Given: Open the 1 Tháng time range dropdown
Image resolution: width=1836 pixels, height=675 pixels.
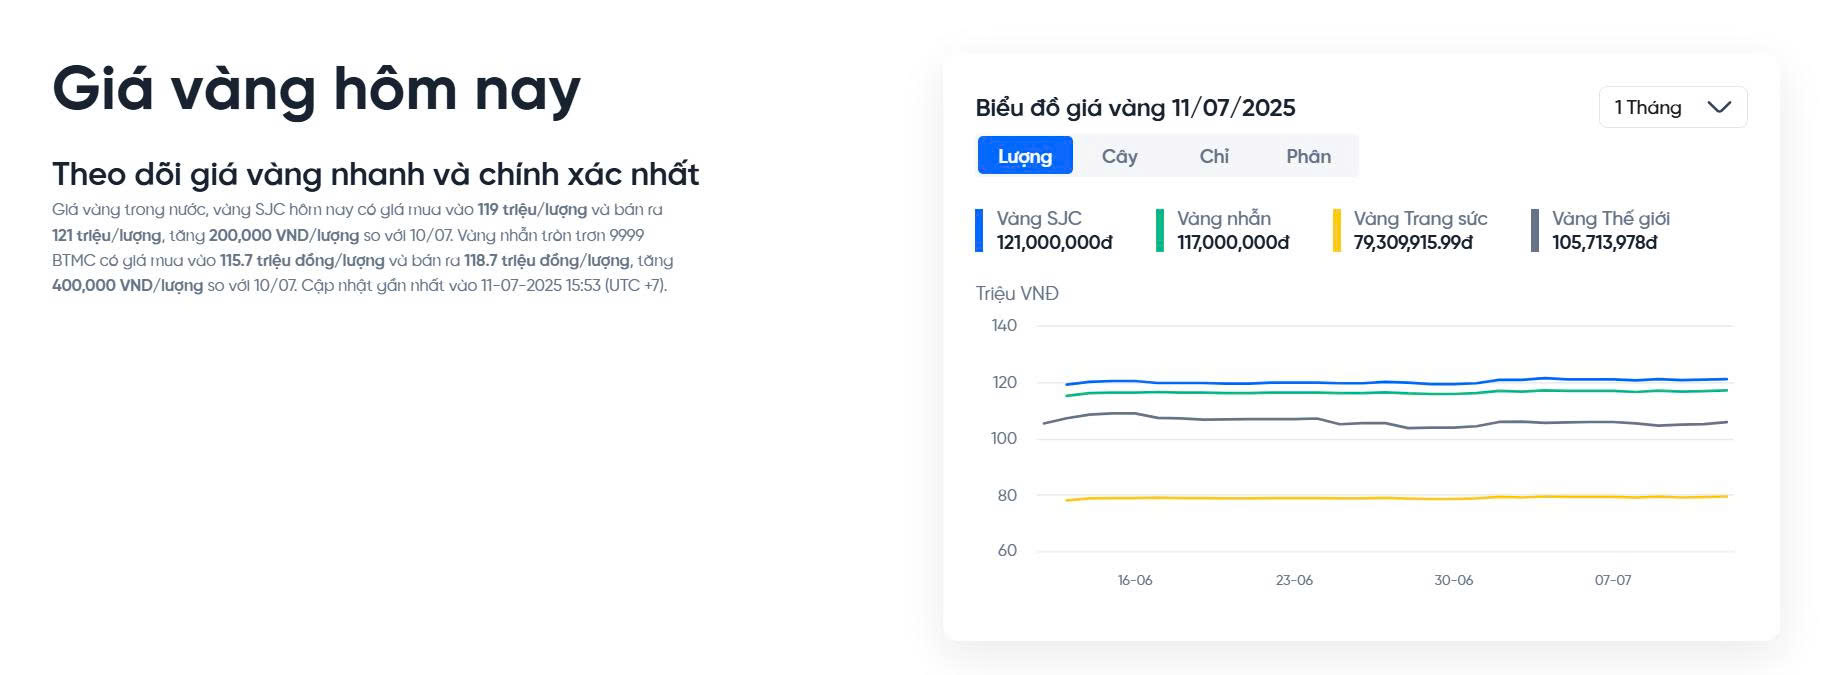Looking at the screenshot, I should pyautogui.click(x=1672, y=107).
